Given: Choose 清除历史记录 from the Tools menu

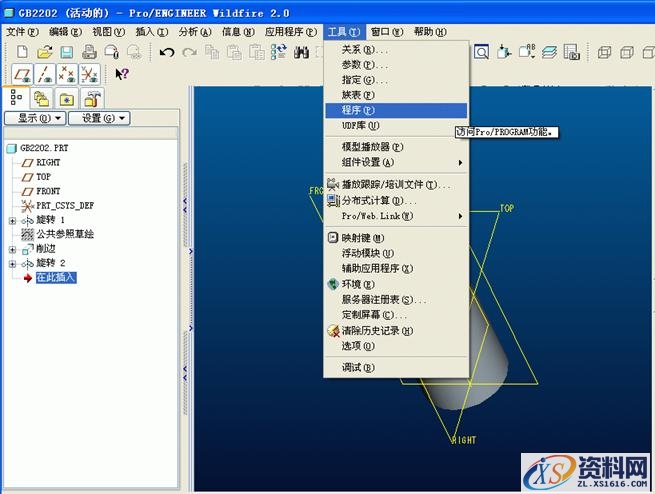Looking at the screenshot, I should [x=396, y=331].
